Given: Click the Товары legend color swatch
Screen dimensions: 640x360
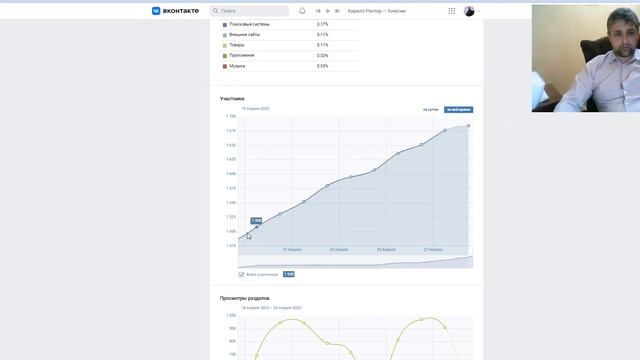Looking at the screenshot, I should (224, 45).
